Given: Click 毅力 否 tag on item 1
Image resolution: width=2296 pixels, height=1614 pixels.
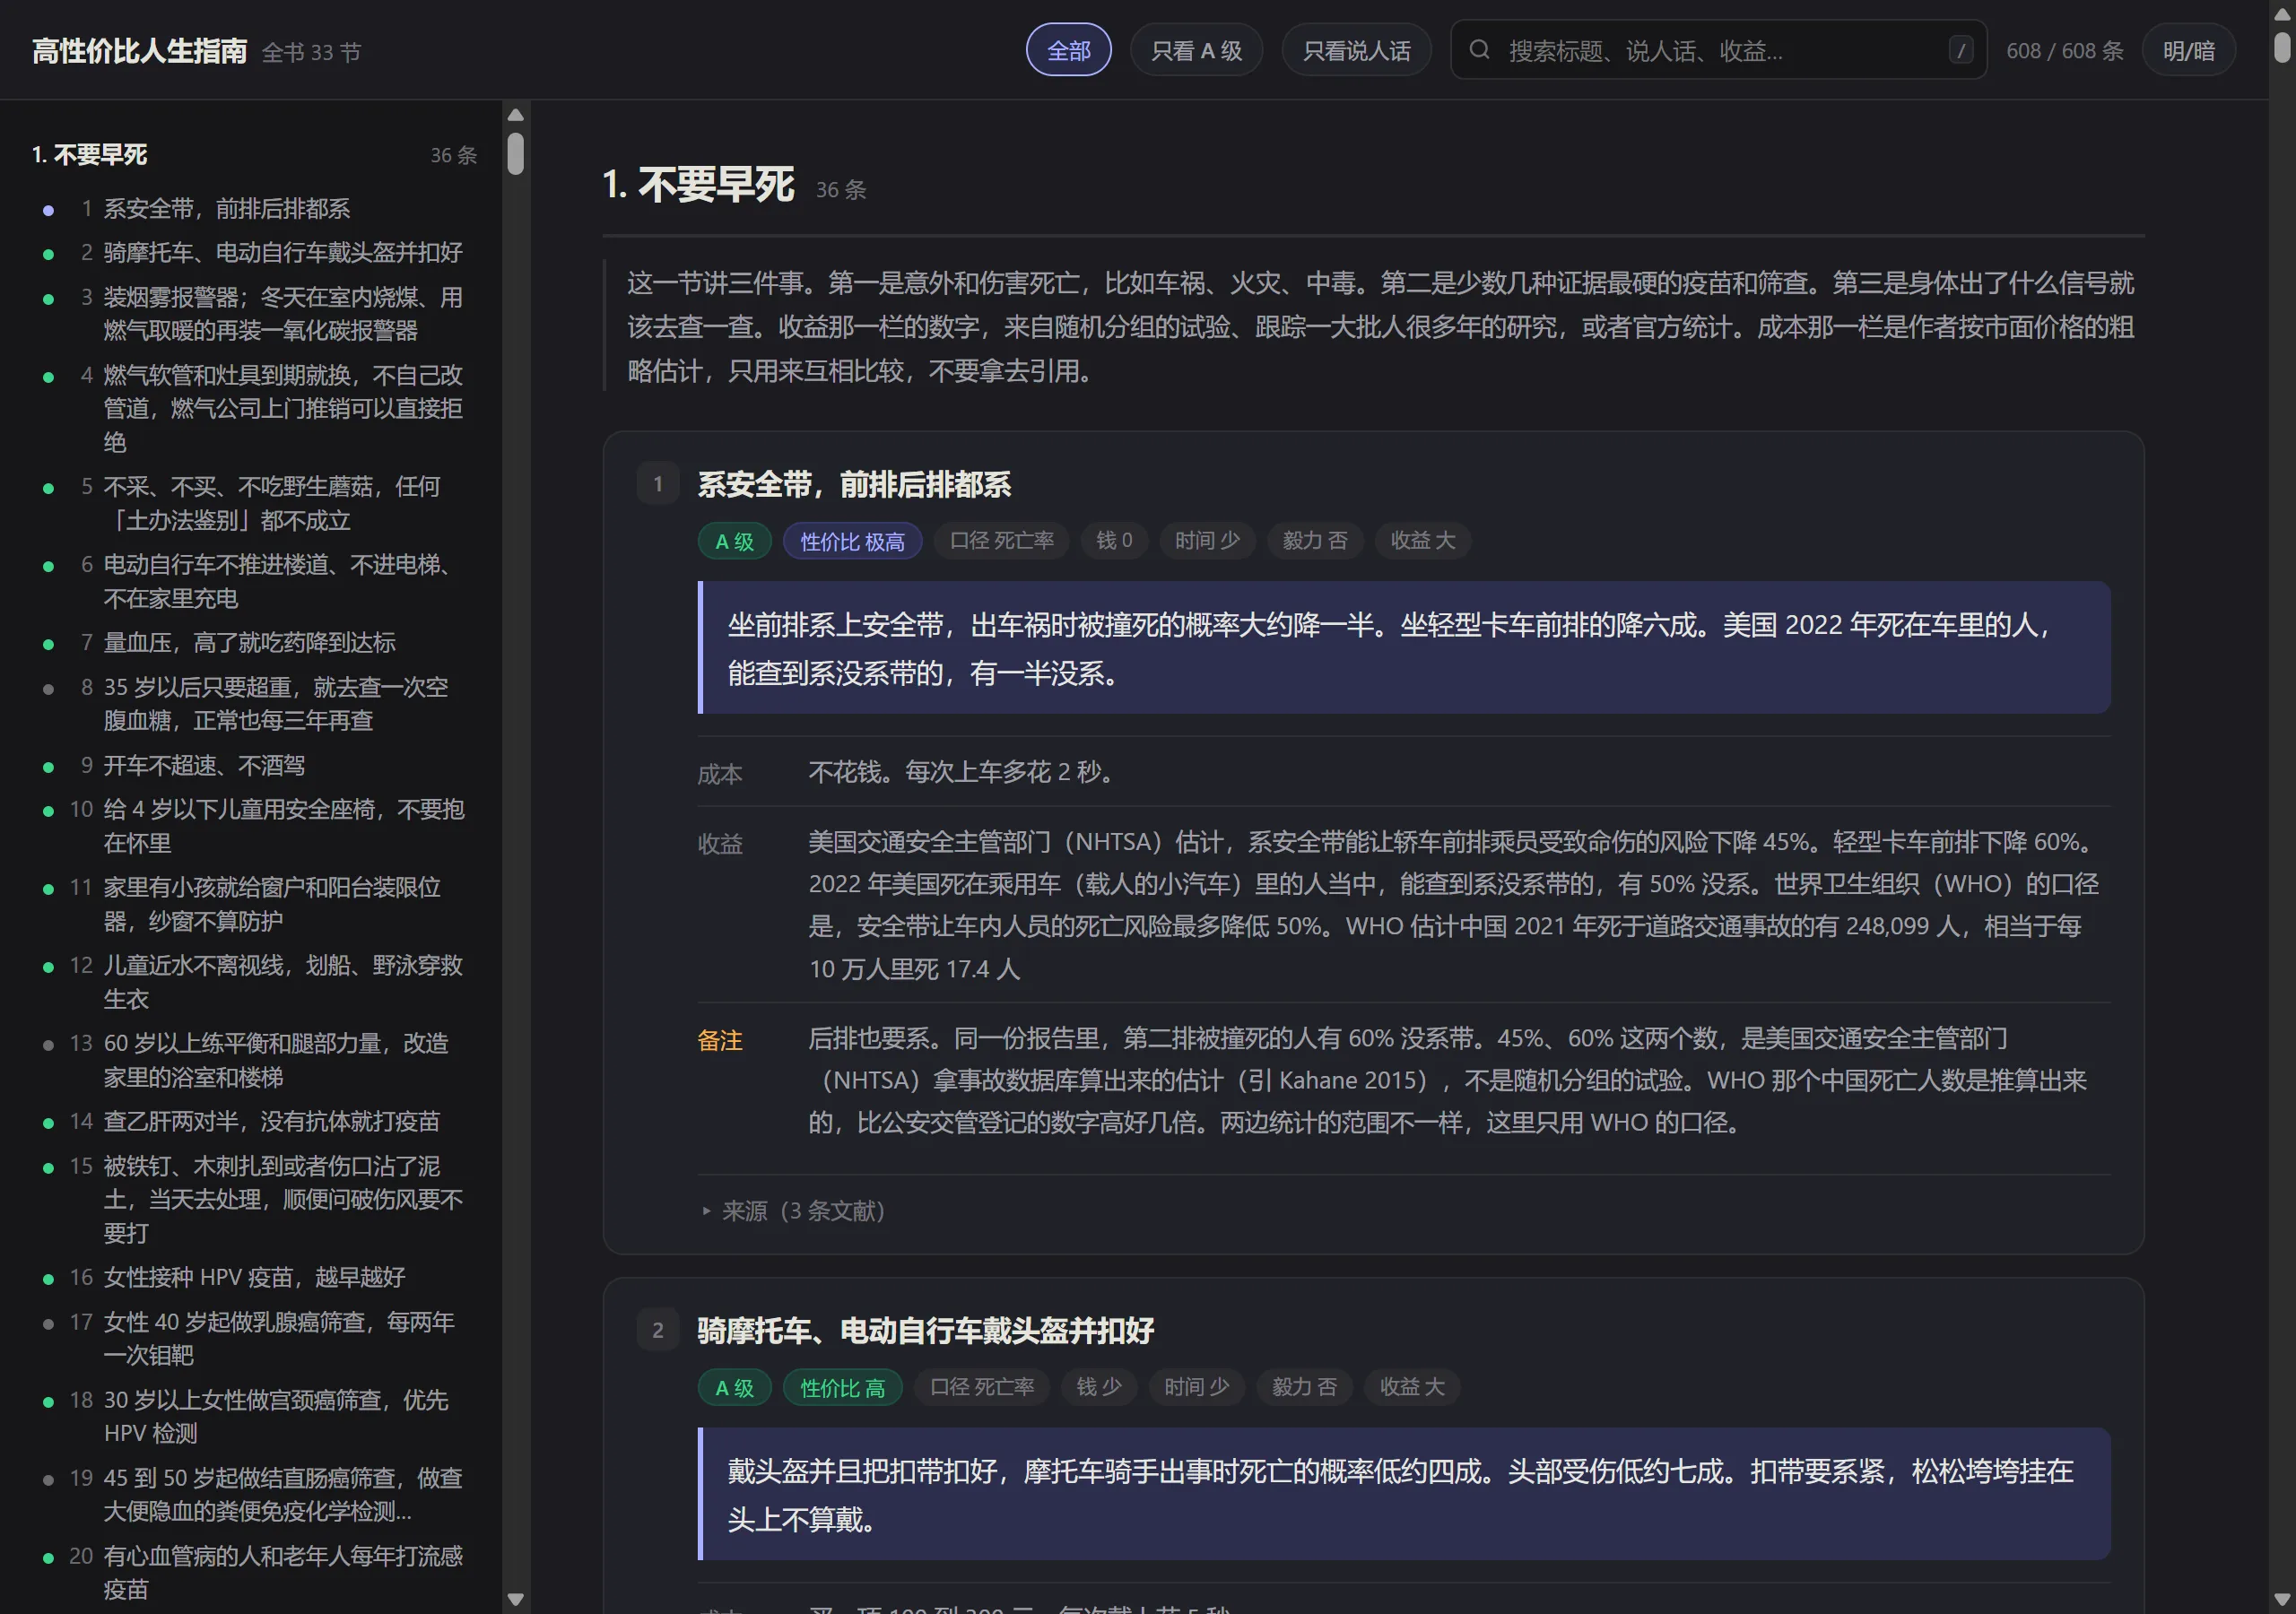Looking at the screenshot, I should [1315, 541].
